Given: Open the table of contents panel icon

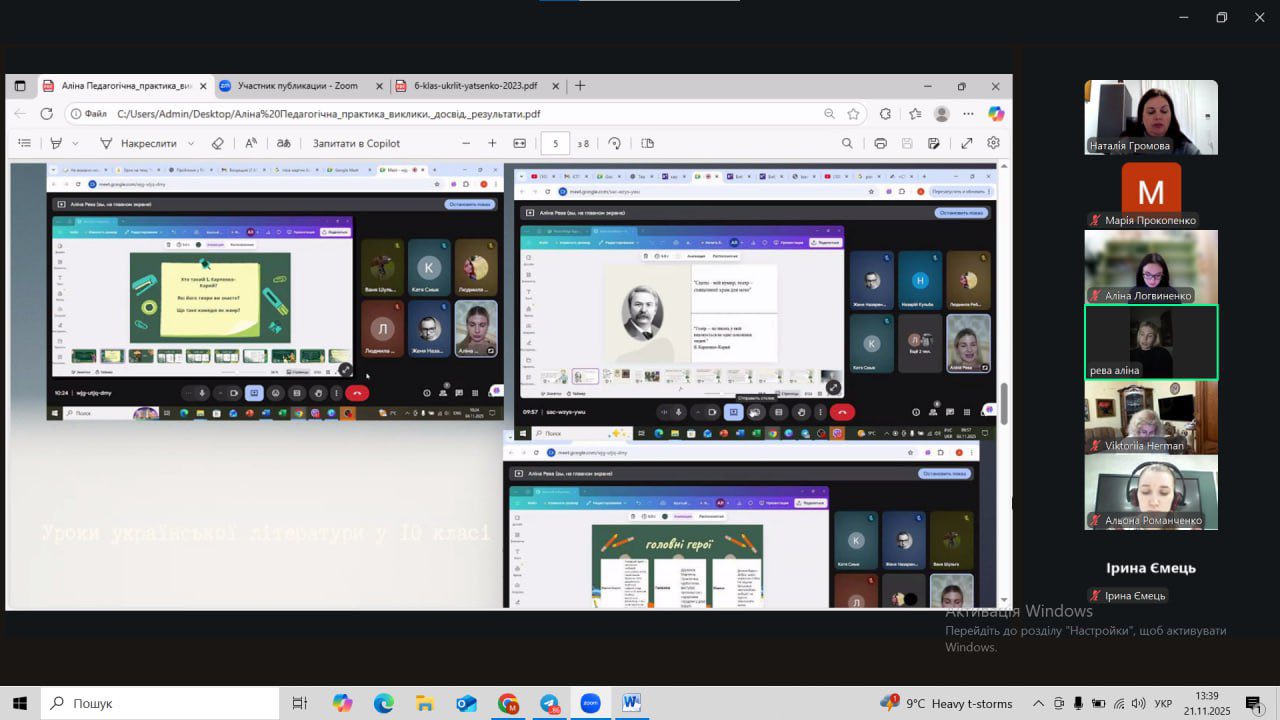Looking at the screenshot, I should pos(25,143).
